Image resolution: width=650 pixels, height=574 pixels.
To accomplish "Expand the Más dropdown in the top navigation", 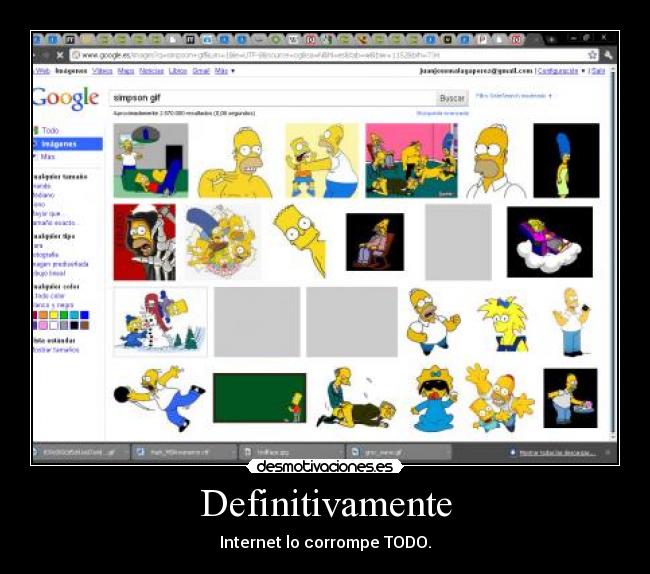I will click(x=225, y=71).
